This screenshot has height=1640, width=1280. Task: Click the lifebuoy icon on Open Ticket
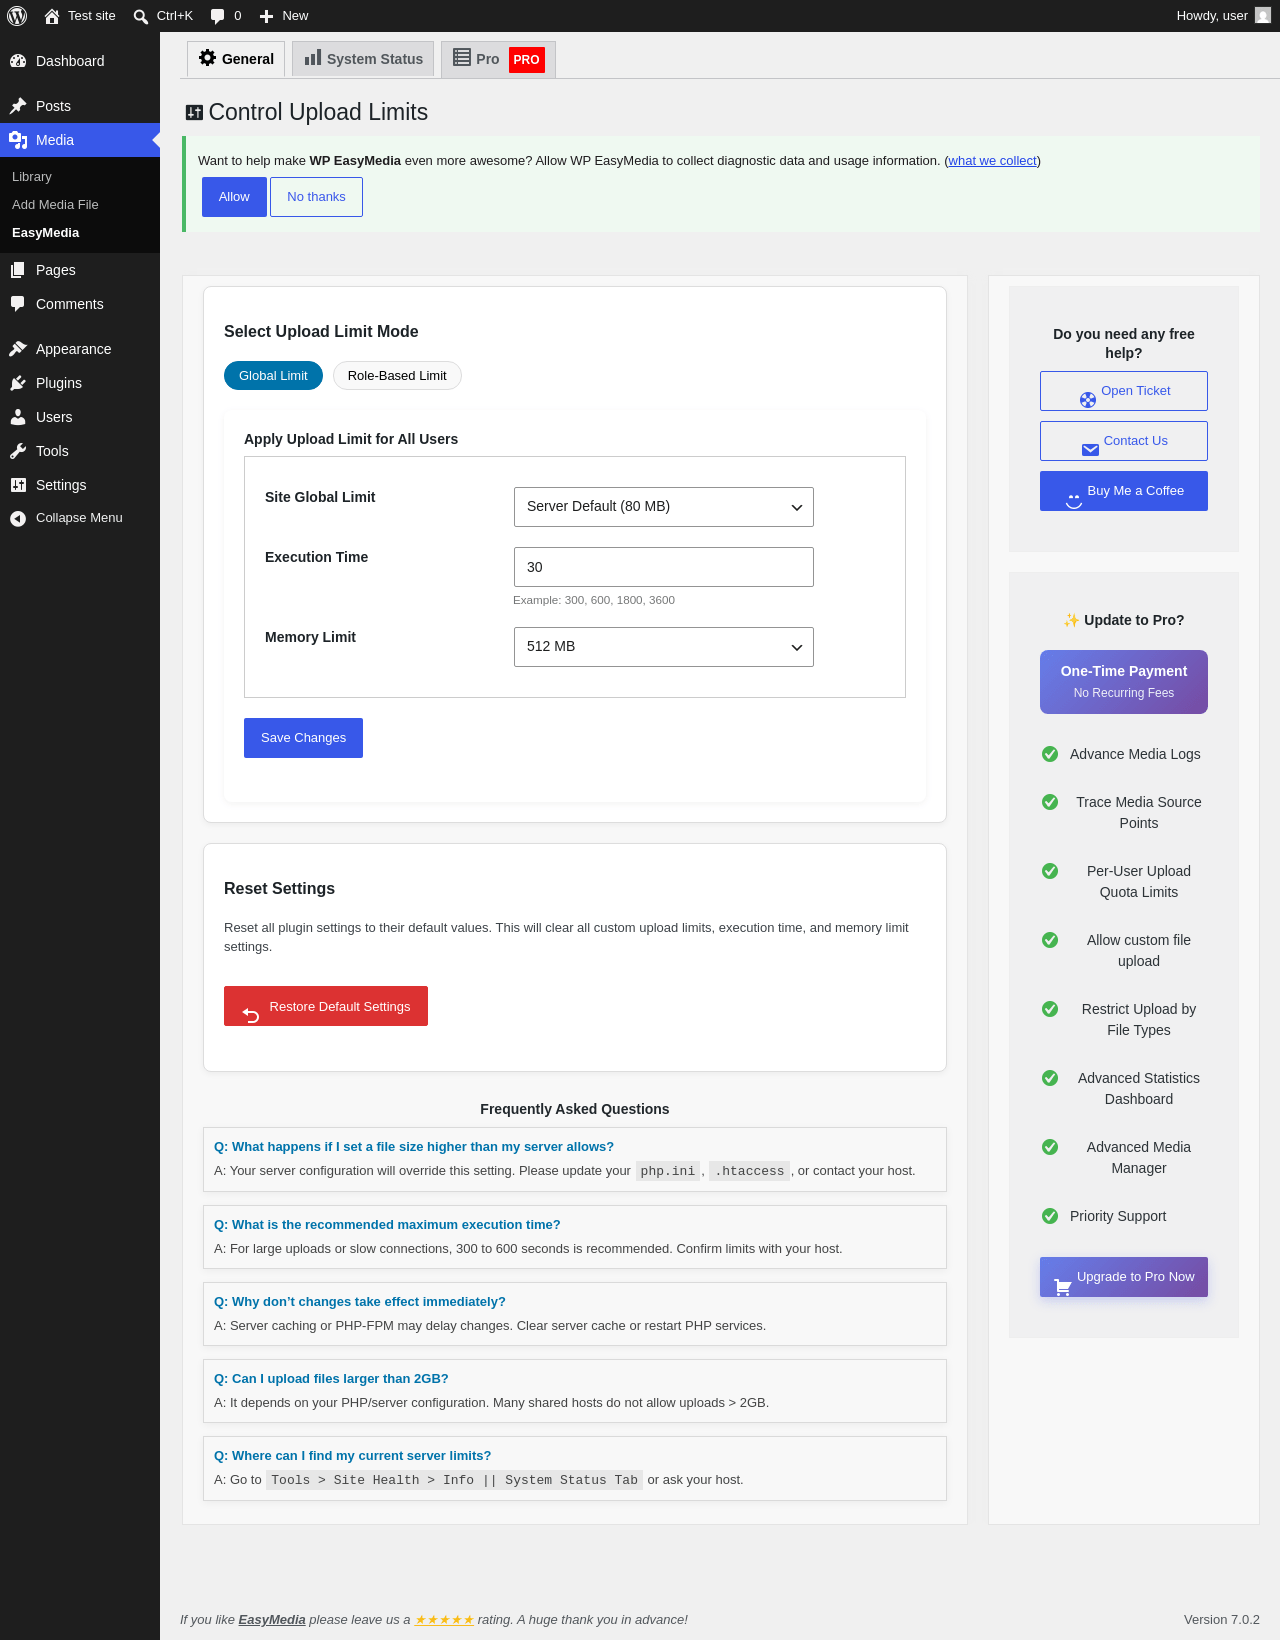tap(1088, 400)
